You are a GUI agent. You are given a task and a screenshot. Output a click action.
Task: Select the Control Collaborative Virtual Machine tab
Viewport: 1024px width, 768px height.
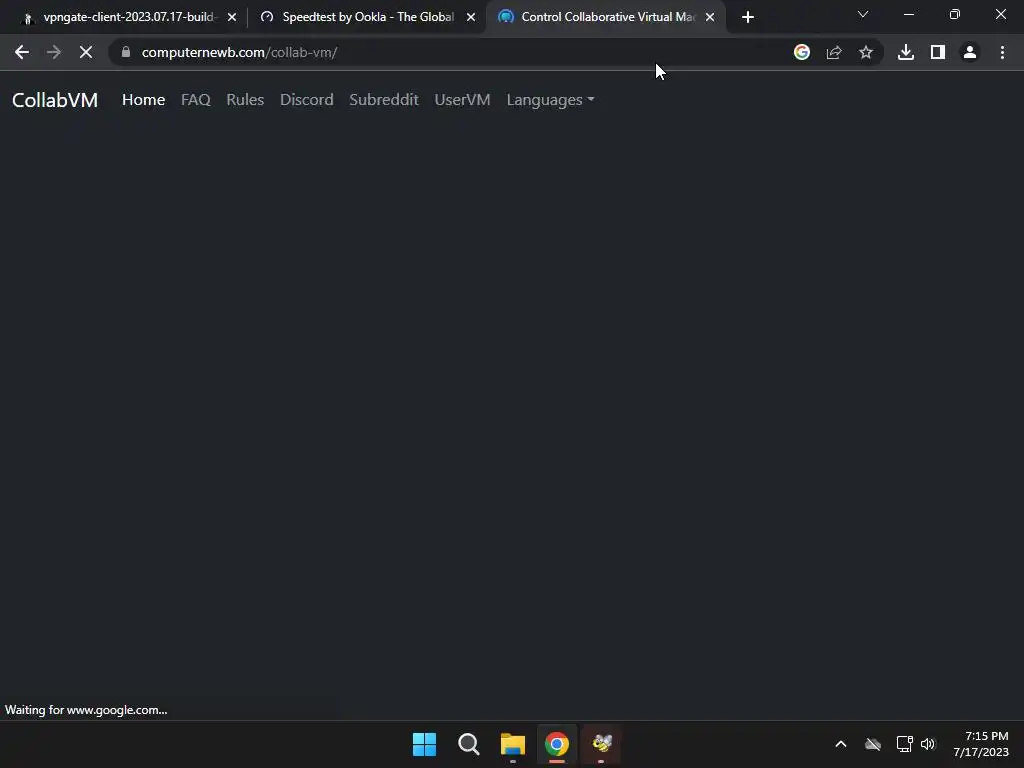604,17
